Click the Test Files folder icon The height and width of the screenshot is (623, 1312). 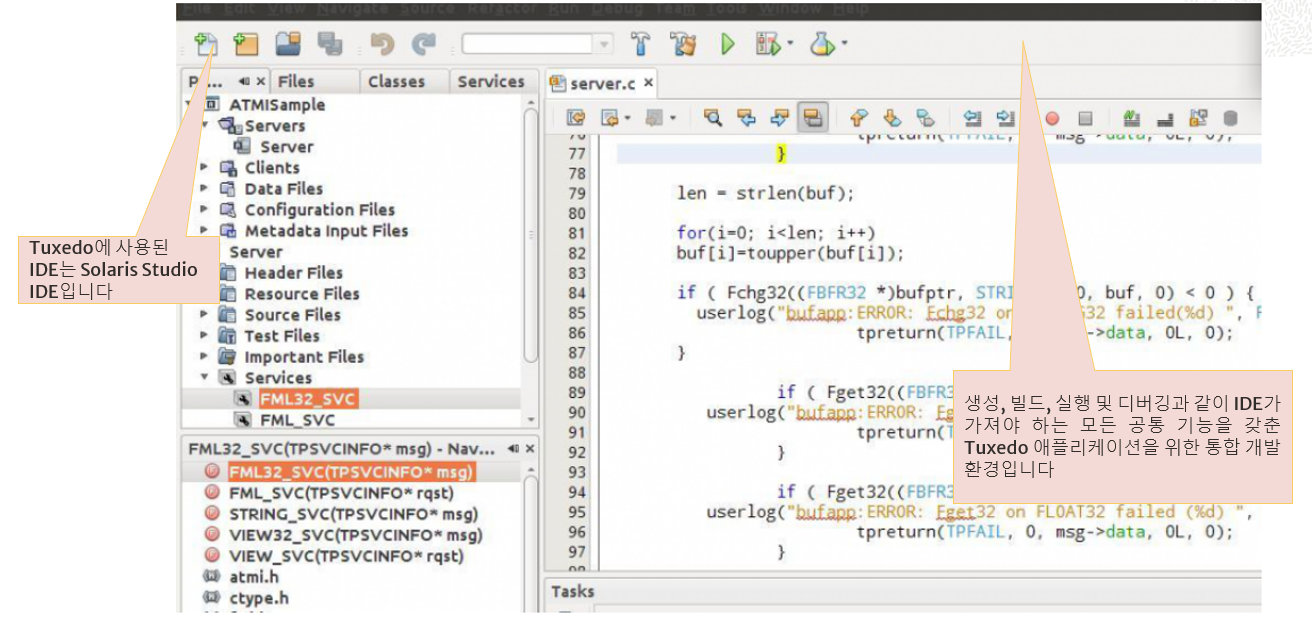pyautogui.click(x=227, y=335)
